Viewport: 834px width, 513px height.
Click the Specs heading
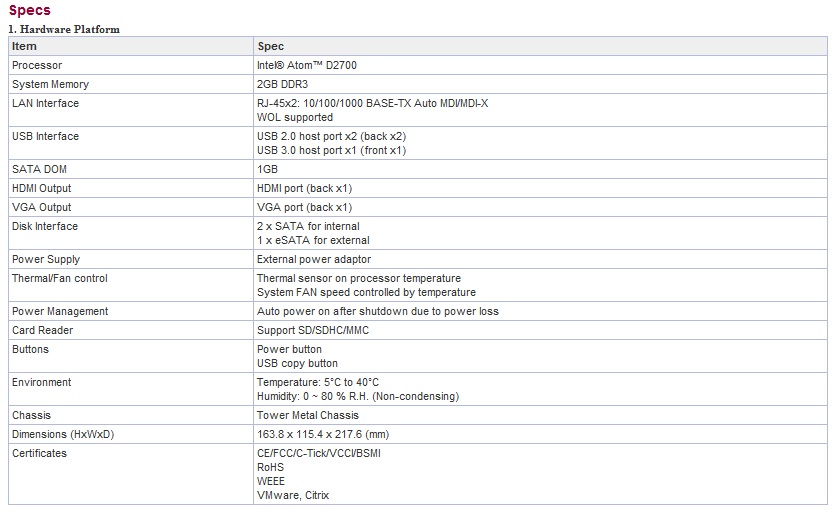pyautogui.click(x=29, y=11)
